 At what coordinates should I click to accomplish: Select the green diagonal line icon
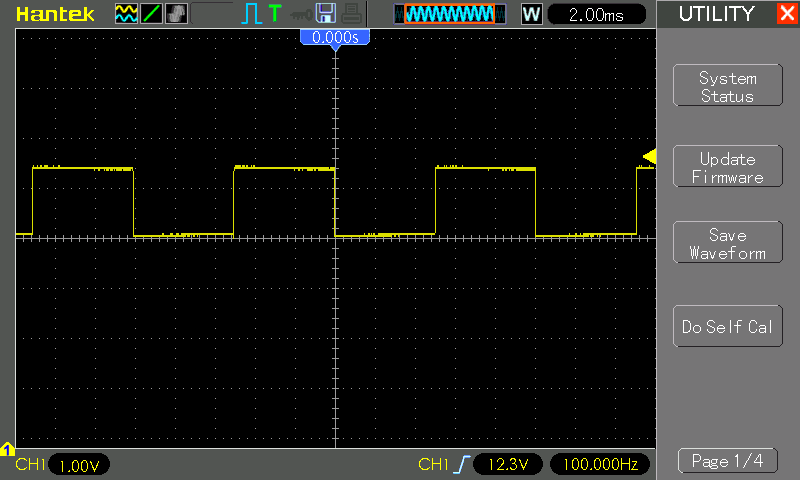pos(151,14)
